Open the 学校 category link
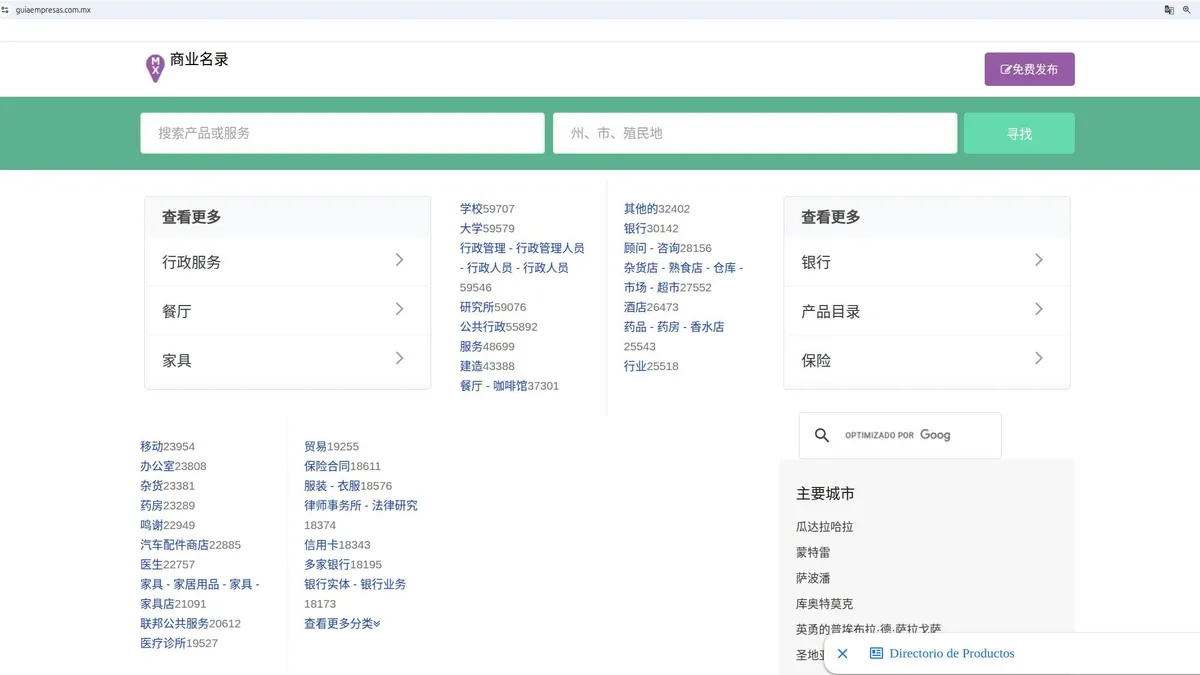 pos(471,208)
